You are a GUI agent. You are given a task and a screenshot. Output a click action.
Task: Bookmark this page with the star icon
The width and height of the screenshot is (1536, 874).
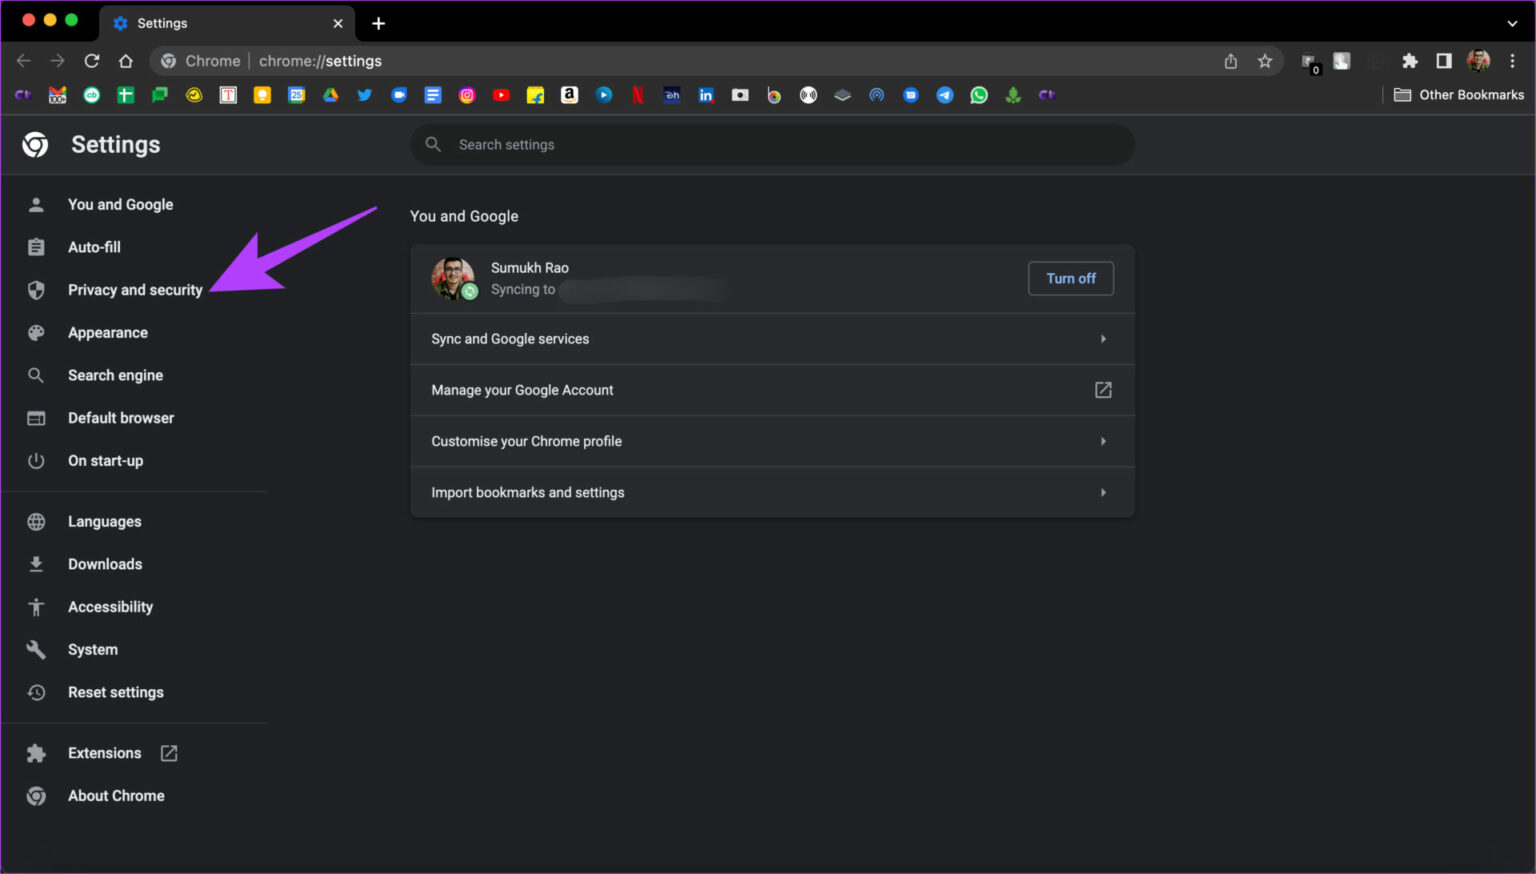pyautogui.click(x=1266, y=60)
